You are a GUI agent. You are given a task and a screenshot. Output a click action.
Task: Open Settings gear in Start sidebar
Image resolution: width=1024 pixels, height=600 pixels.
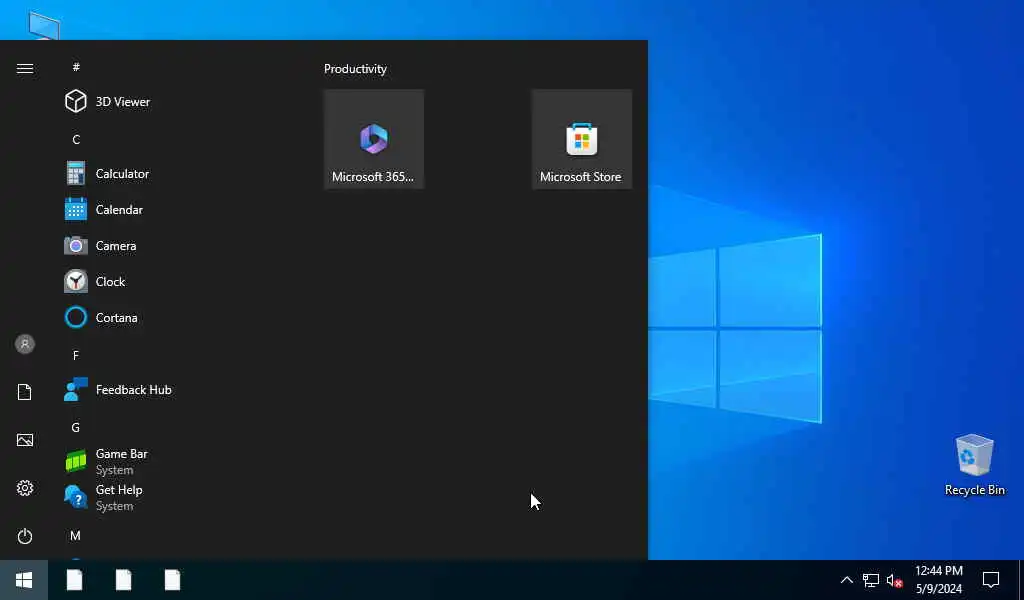point(25,488)
